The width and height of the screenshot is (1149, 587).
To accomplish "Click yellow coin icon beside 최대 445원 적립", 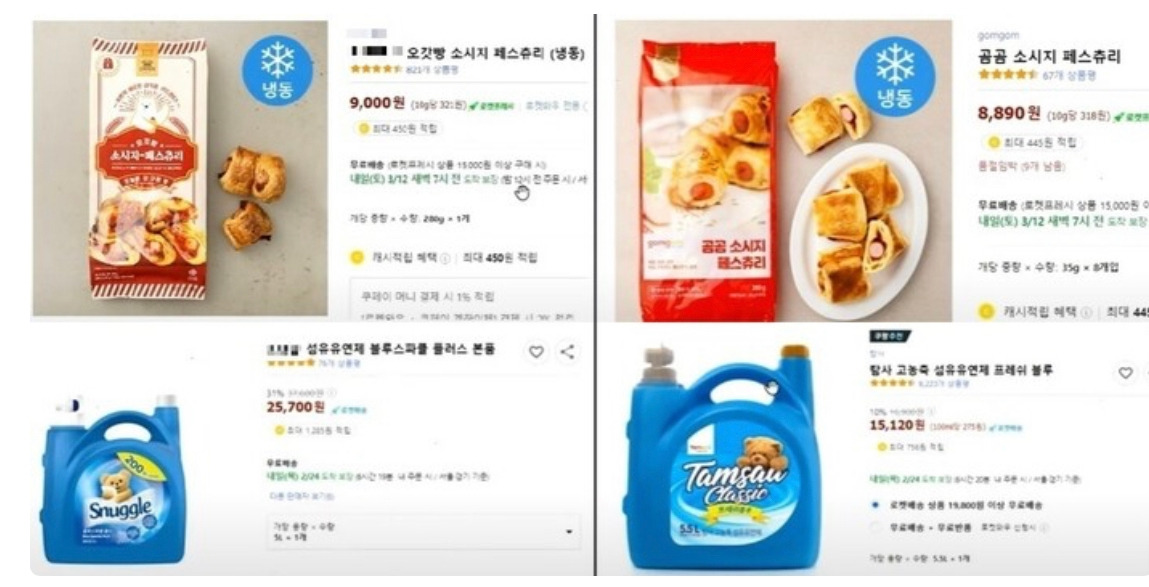I will pyautogui.click(x=994, y=142).
